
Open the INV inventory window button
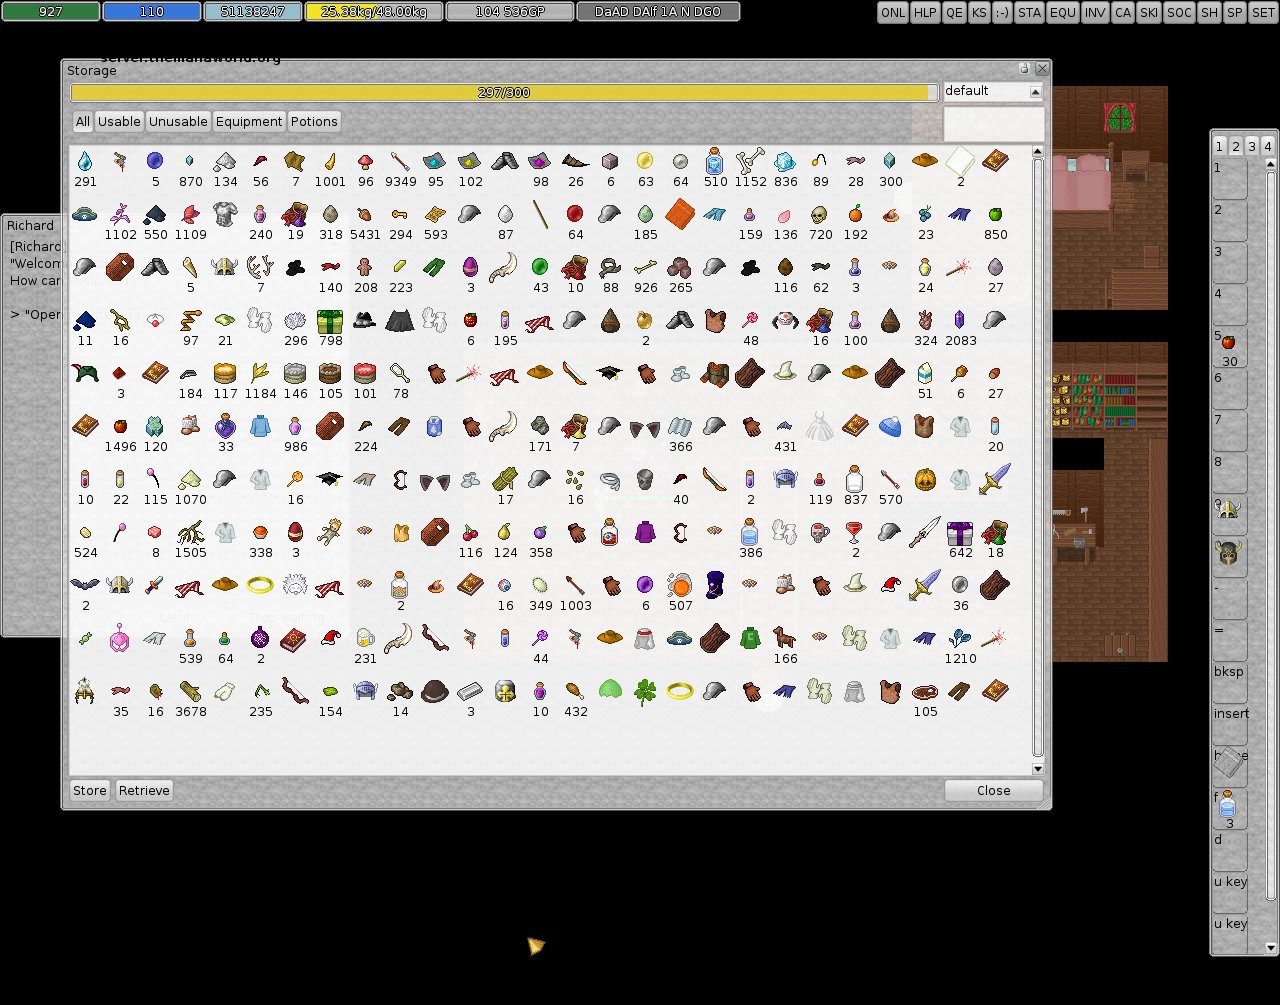pos(1095,12)
